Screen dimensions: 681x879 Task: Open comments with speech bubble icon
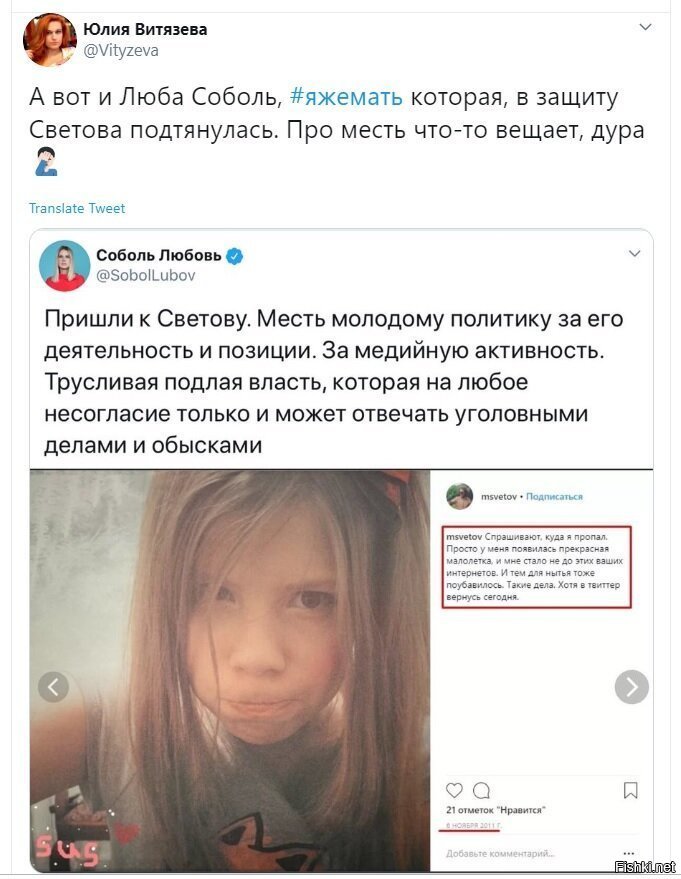(481, 790)
